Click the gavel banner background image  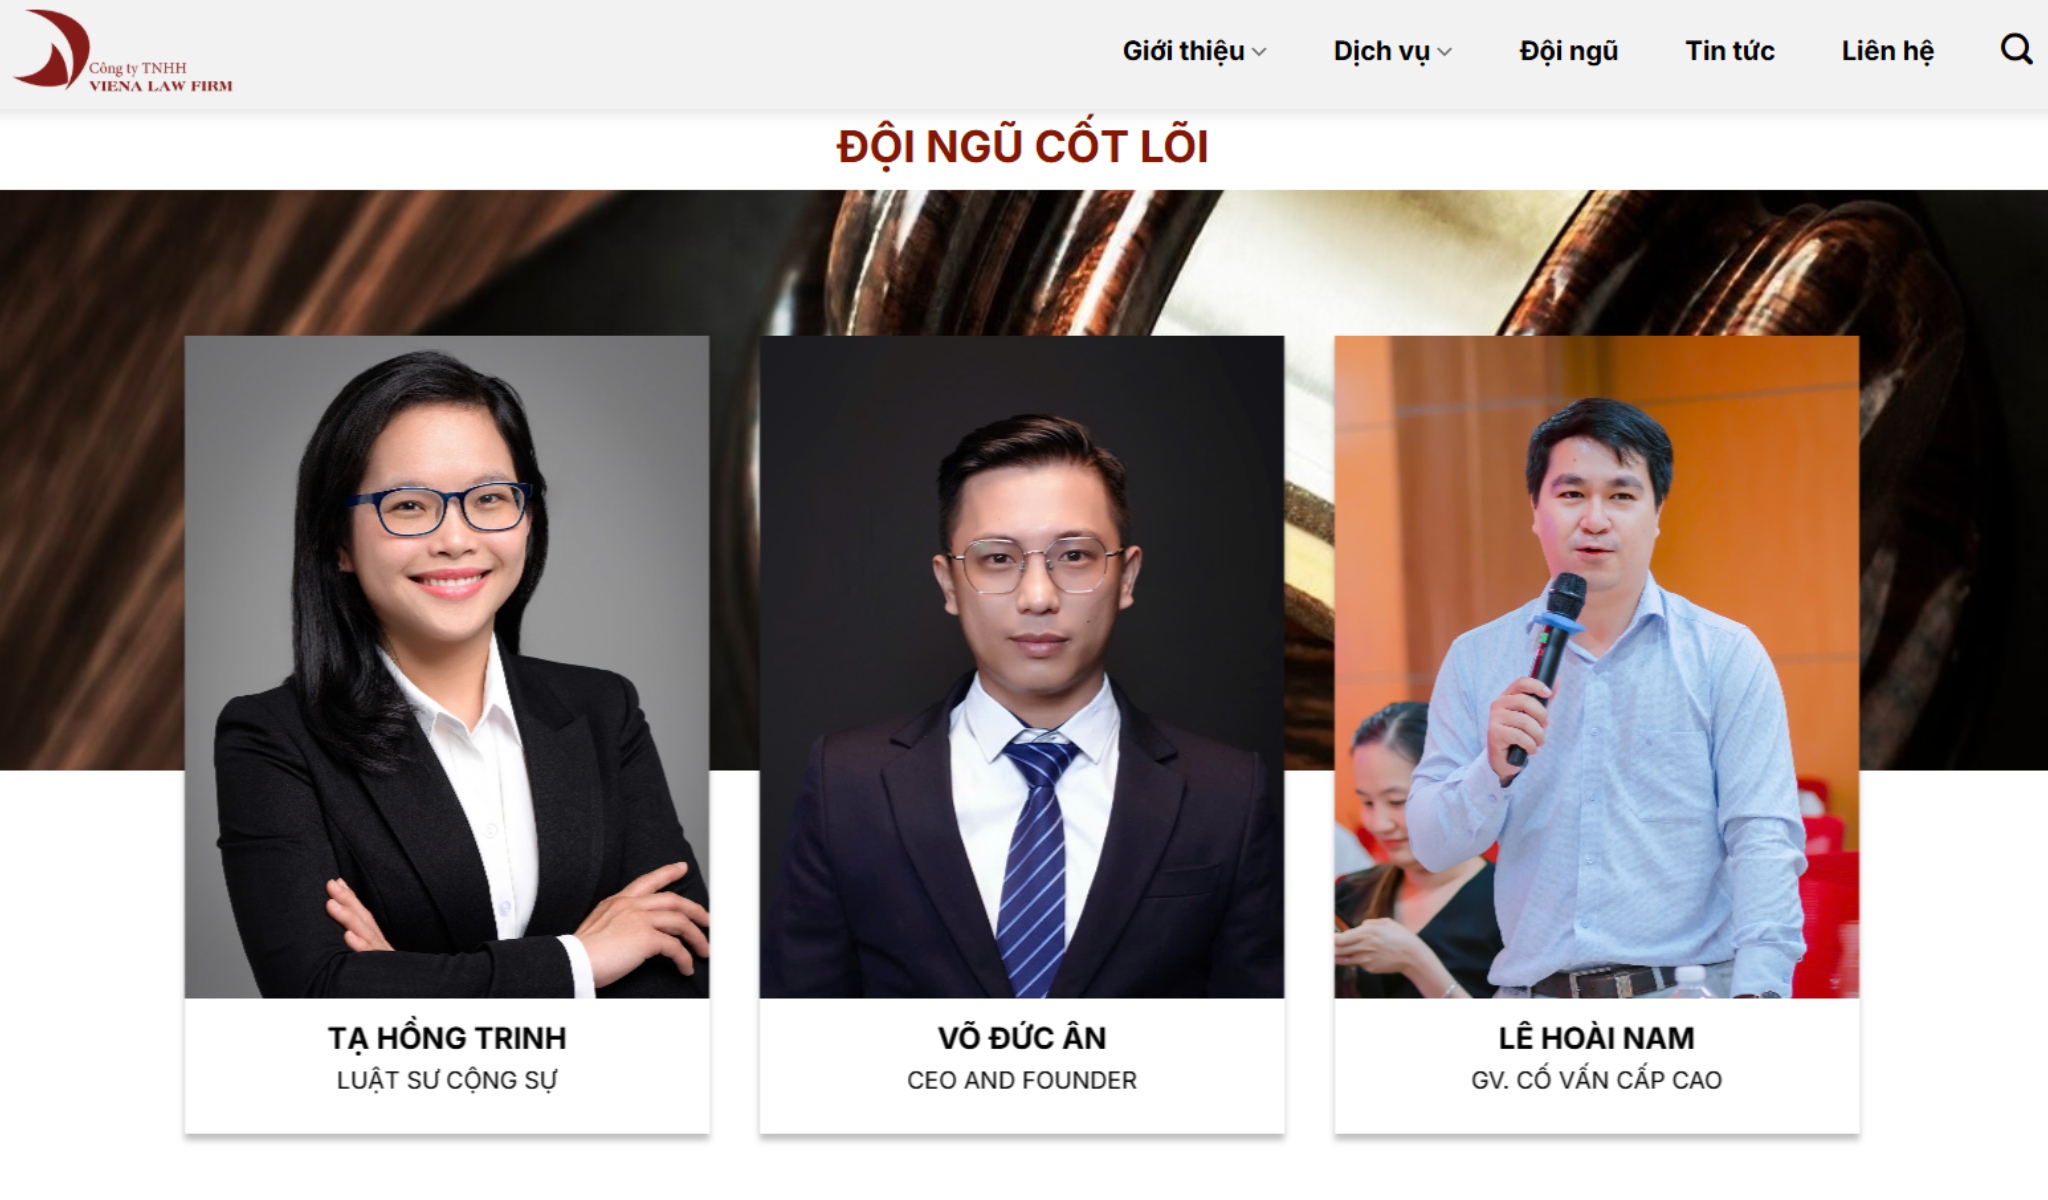1024,262
